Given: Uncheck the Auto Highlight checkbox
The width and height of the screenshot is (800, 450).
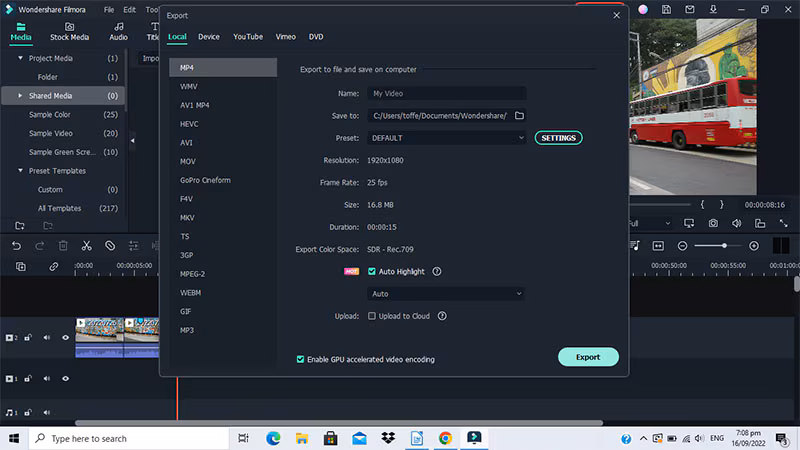Looking at the screenshot, I should pyautogui.click(x=372, y=271).
